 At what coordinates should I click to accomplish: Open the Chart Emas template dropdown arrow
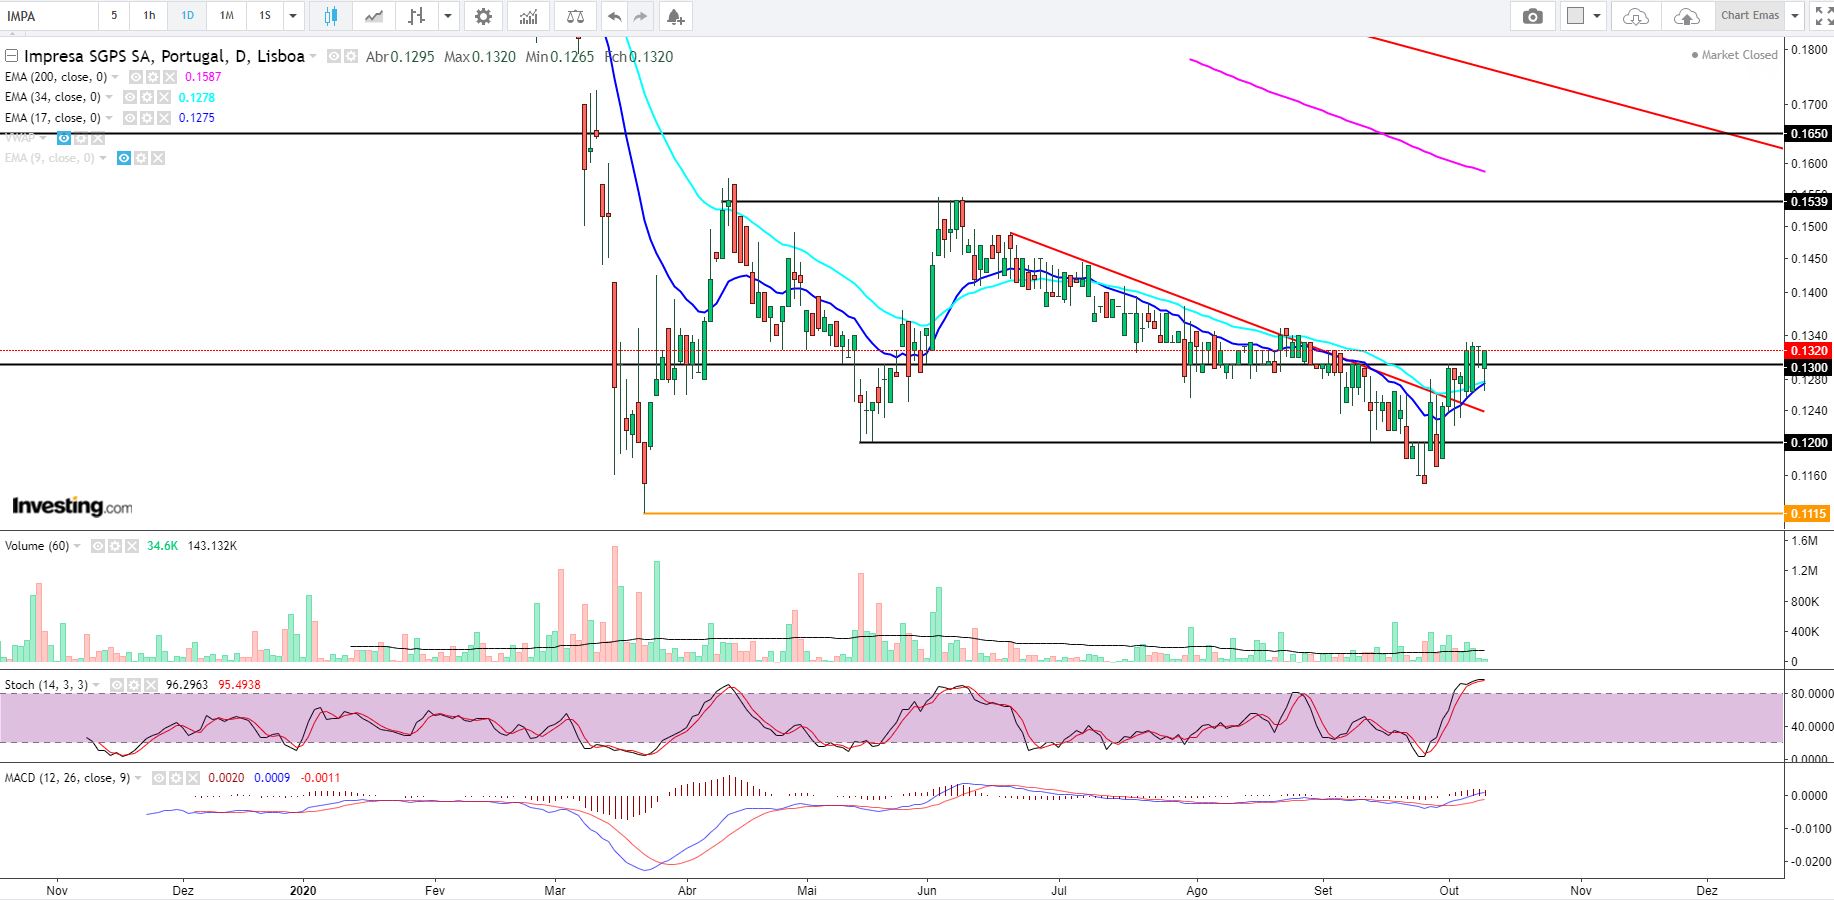click(x=1795, y=16)
